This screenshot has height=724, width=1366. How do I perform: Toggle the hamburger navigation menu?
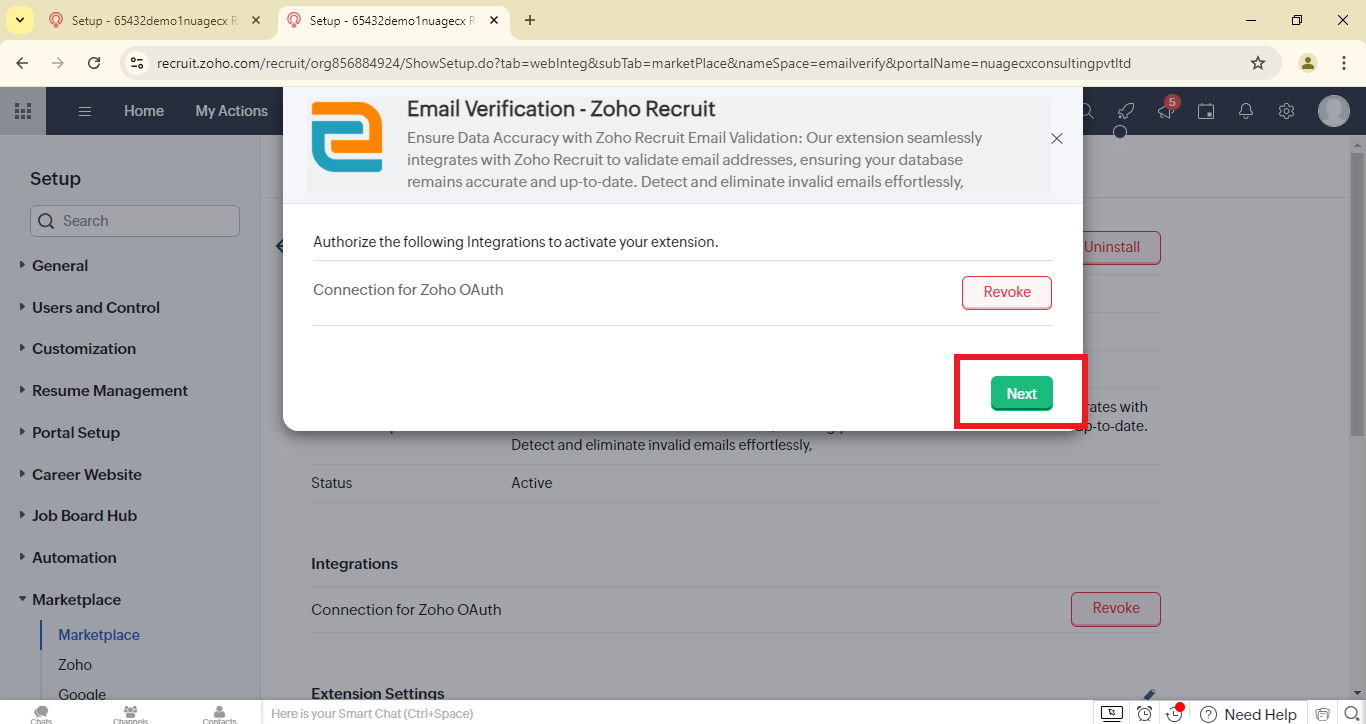click(85, 111)
